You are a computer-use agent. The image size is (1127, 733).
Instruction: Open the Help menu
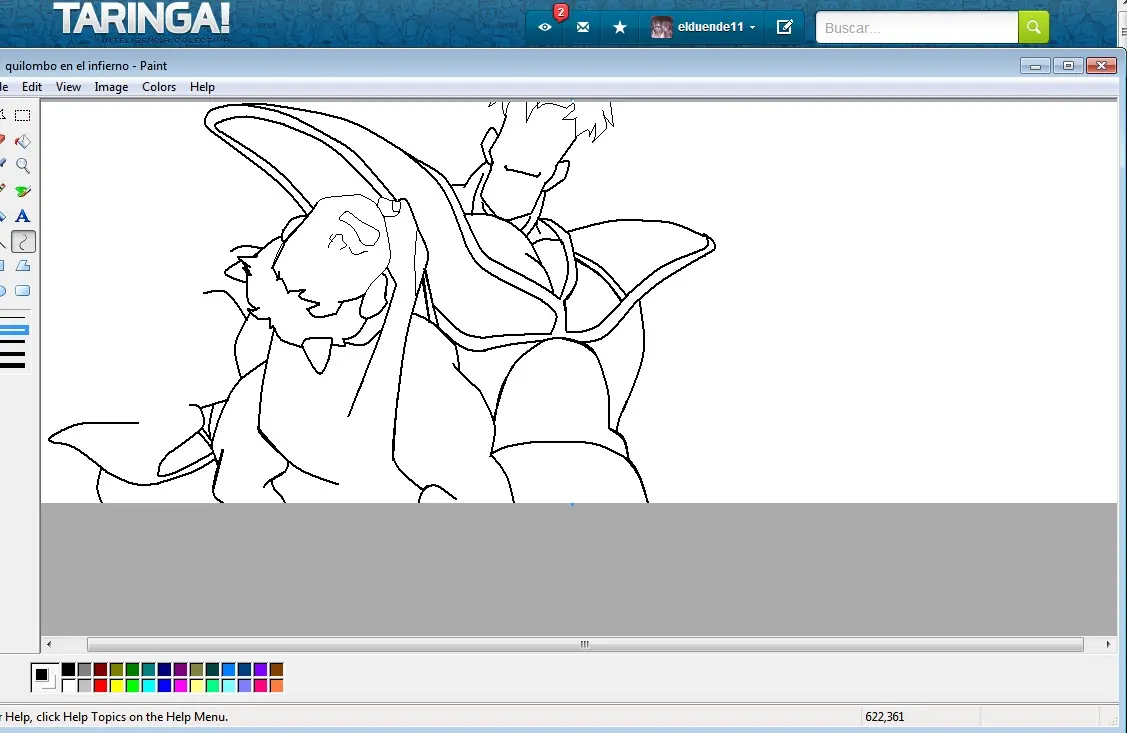pyautogui.click(x=202, y=87)
